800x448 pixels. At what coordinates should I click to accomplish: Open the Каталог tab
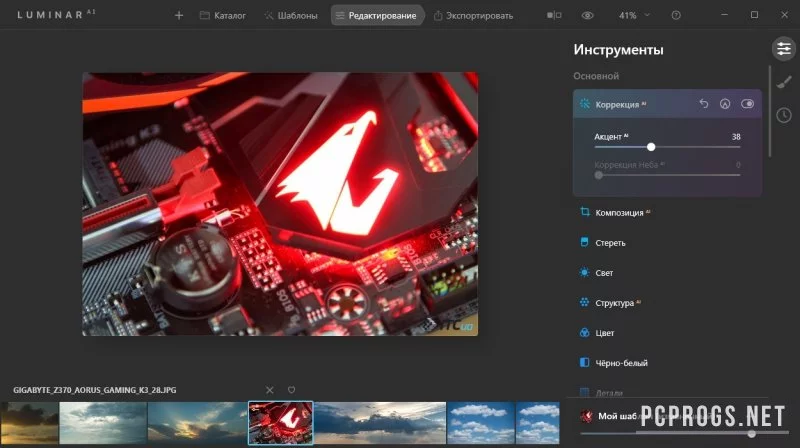point(222,16)
